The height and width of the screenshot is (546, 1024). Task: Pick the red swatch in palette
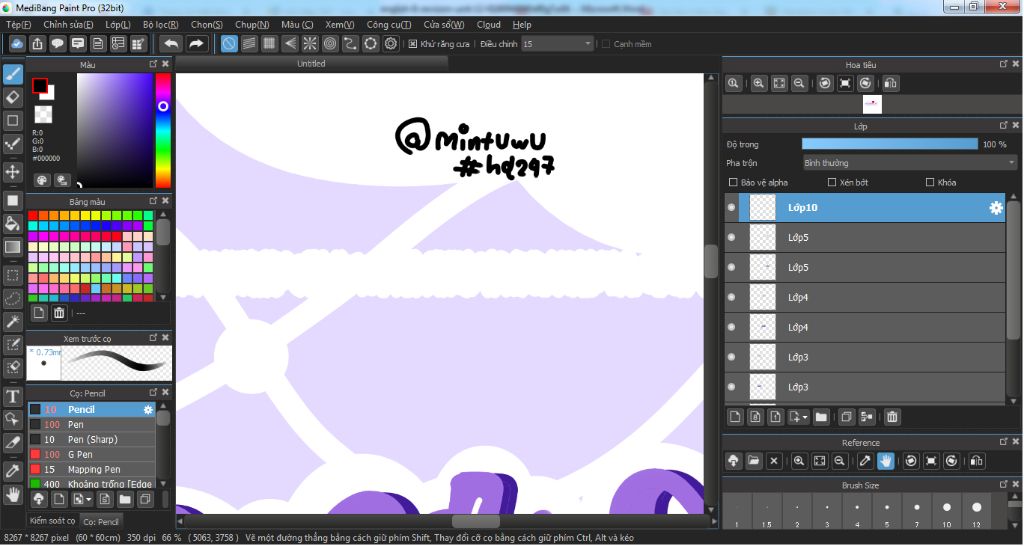(33, 216)
